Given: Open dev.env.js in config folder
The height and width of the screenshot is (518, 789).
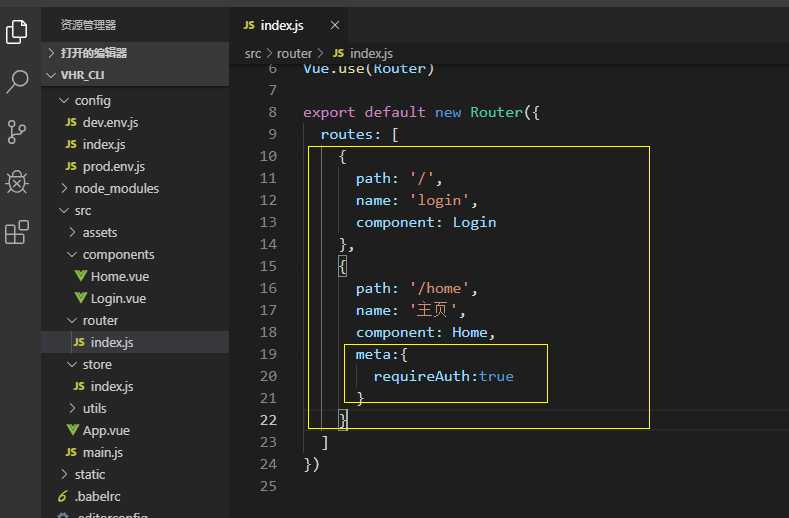Looking at the screenshot, I should click(135, 122).
